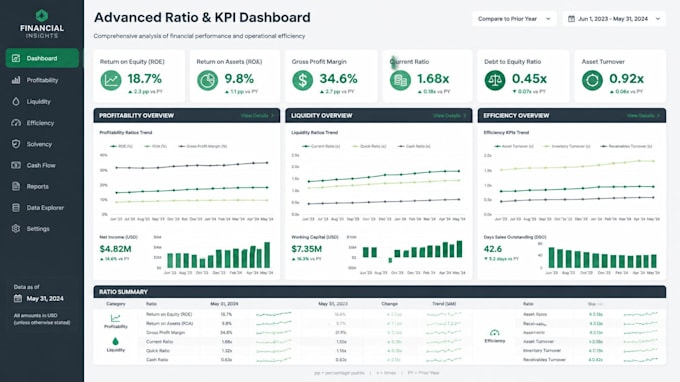Click the 0.45x debt to equity value

pyautogui.click(x=529, y=79)
